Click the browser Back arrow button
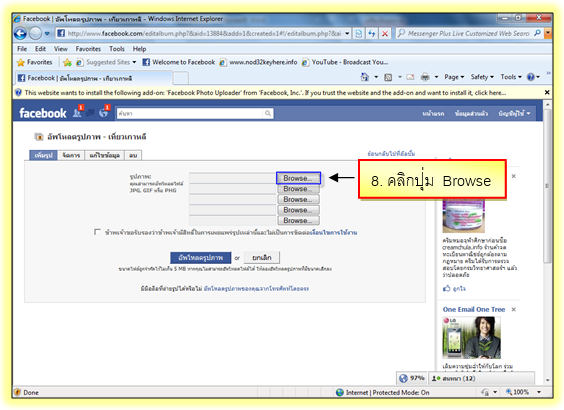This screenshot has height=410, width=564. 21,34
